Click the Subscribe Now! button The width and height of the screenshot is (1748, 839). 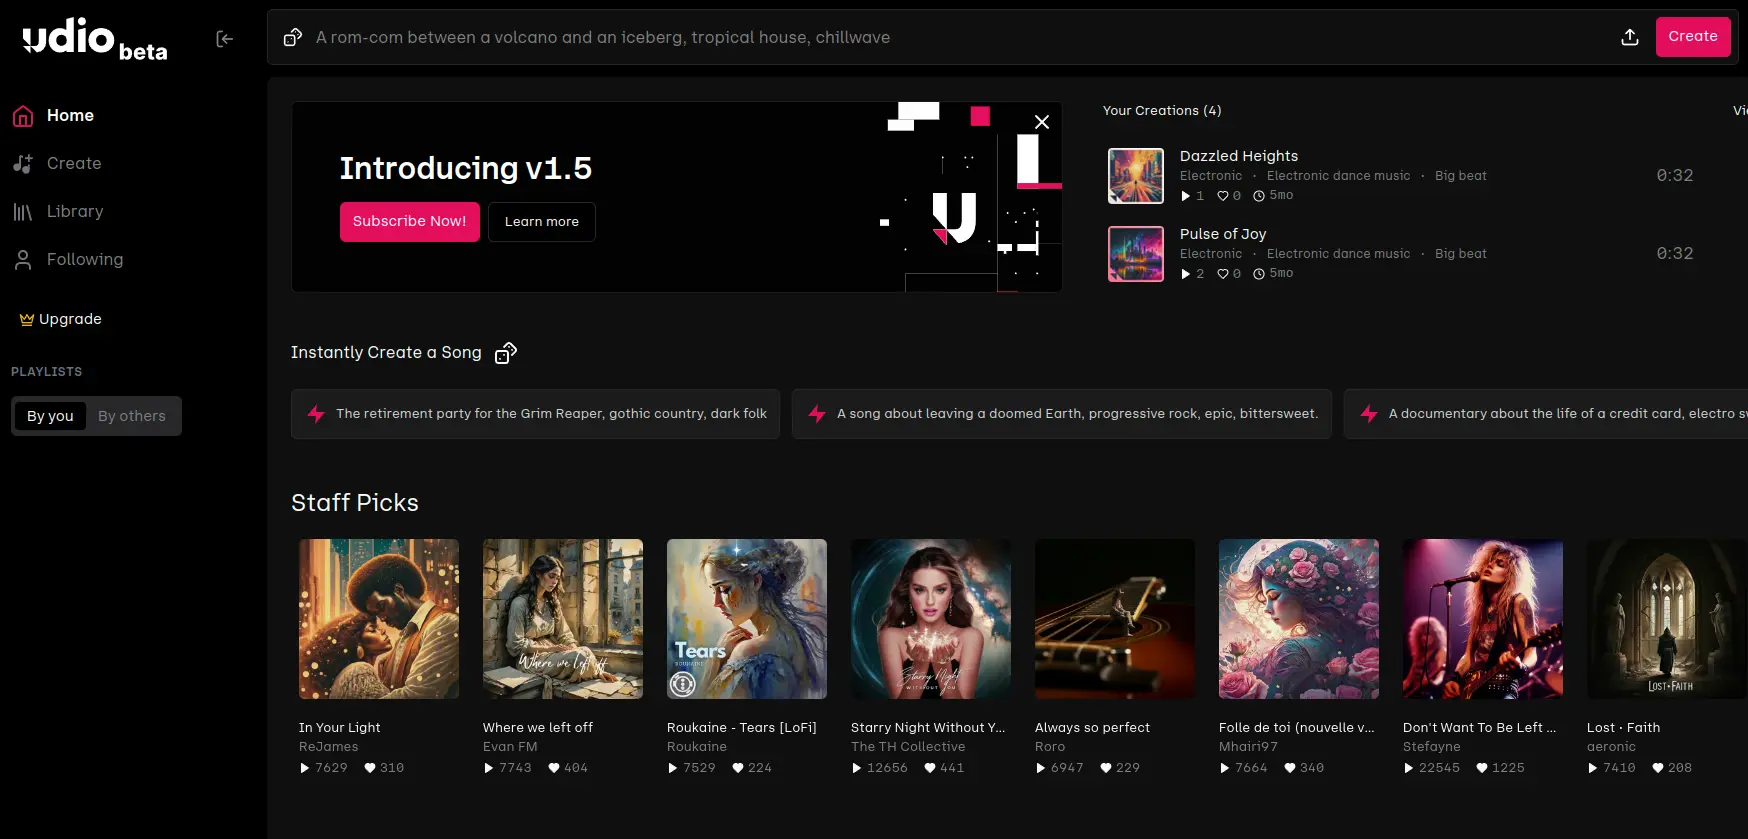(410, 222)
